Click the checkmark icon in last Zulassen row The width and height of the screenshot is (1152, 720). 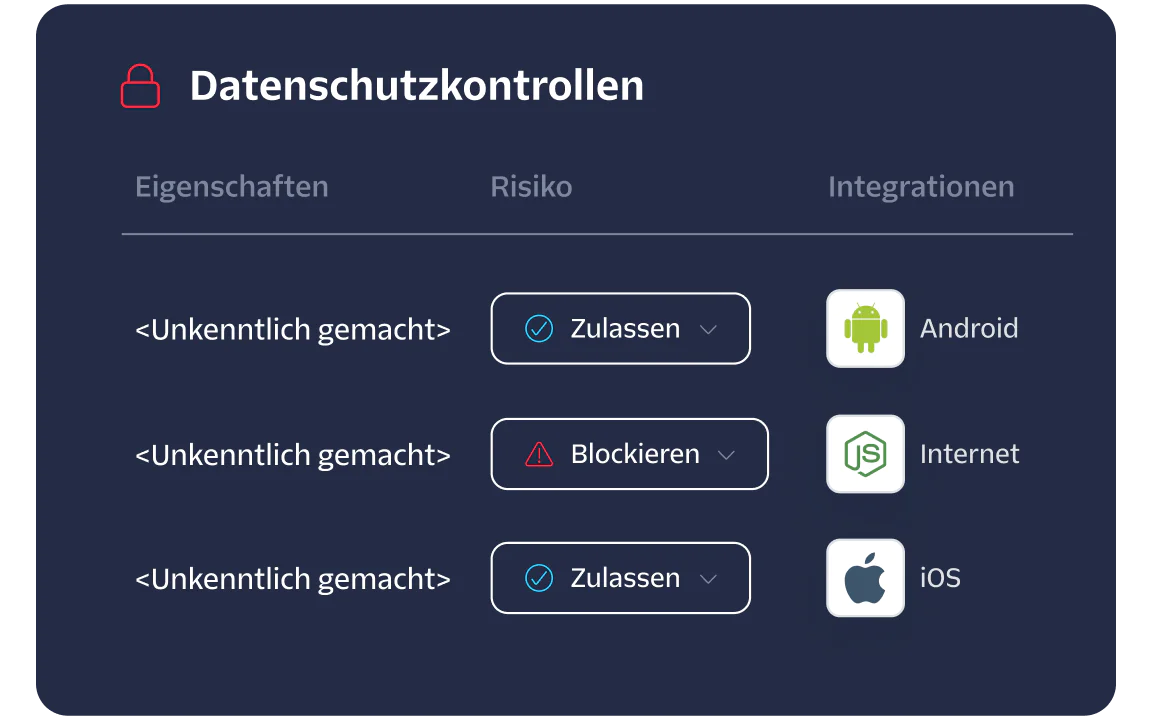(x=538, y=577)
